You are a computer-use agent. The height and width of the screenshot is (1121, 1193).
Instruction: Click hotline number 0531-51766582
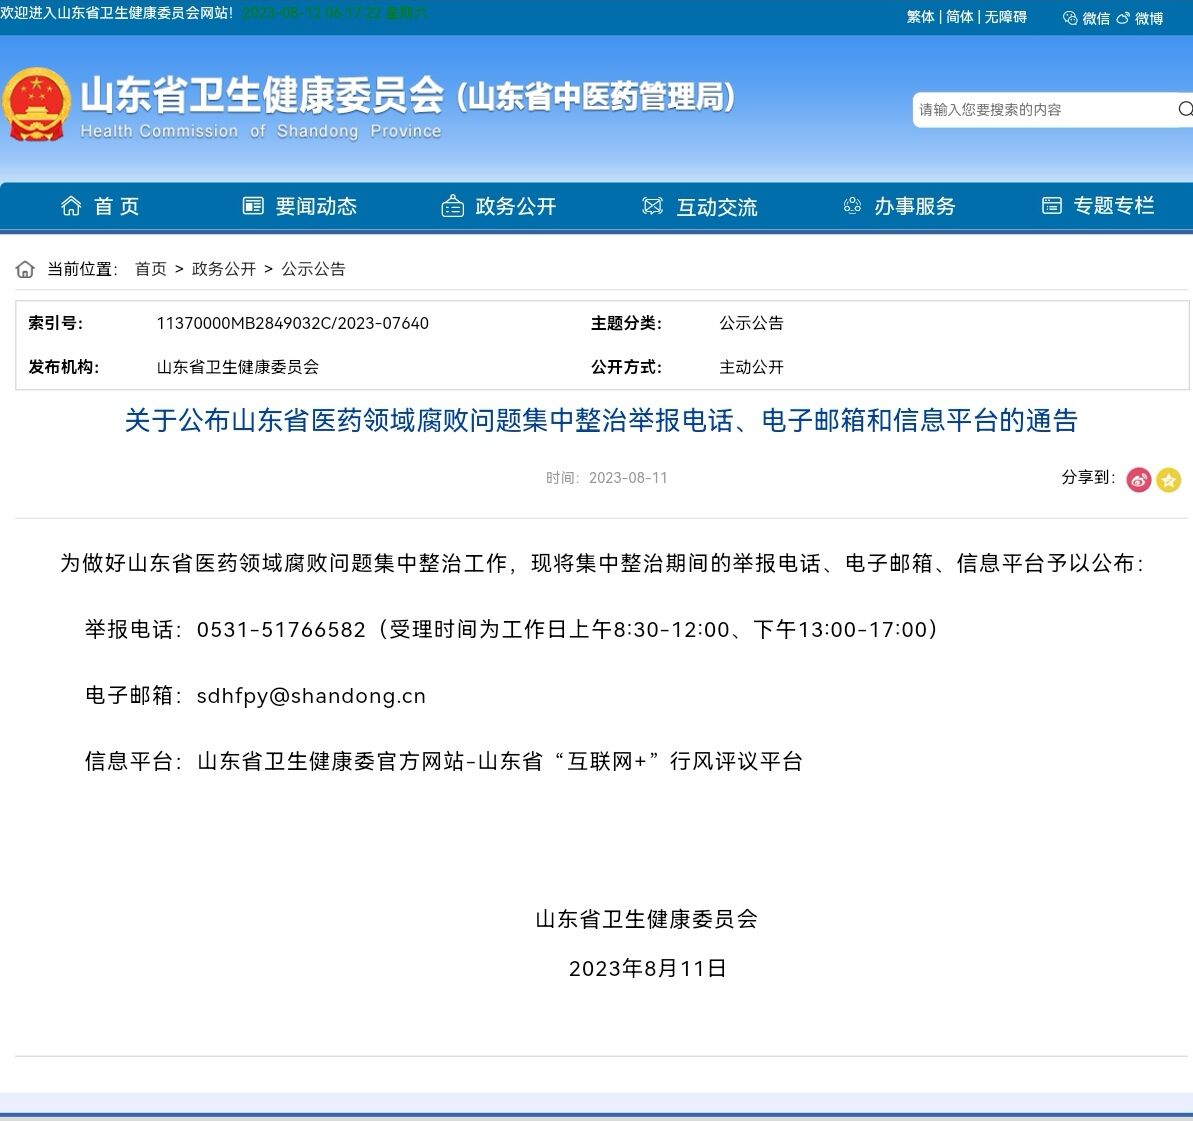click(x=282, y=629)
